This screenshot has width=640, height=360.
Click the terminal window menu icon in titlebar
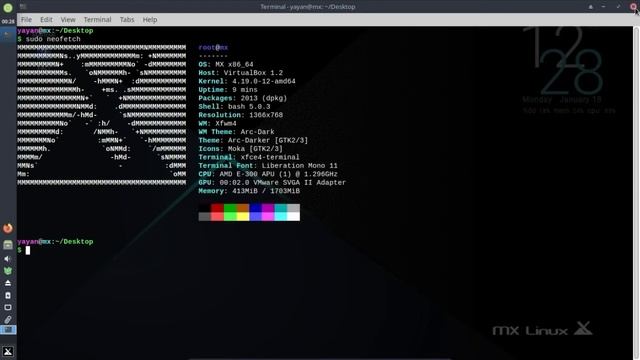point(23,7)
